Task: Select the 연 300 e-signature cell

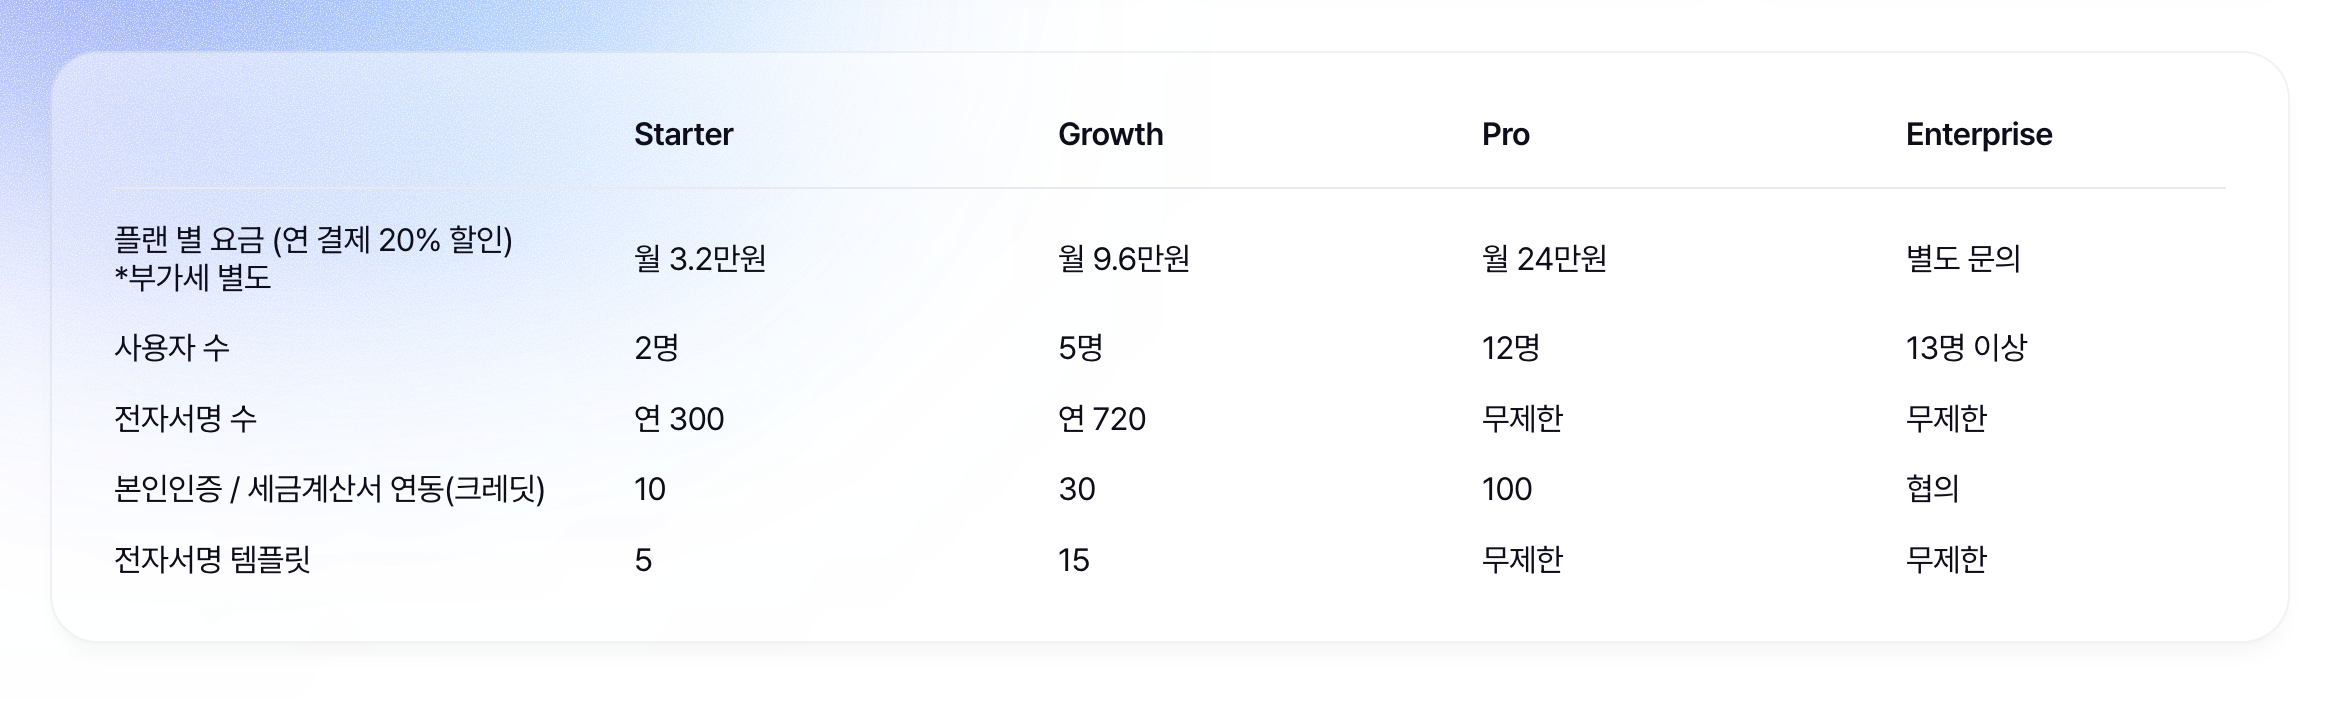Action: pyautogui.click(x=679, y=418)
